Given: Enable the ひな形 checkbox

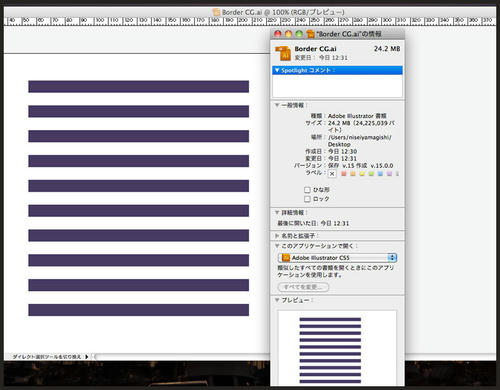Looking at the screenshot, I should point(307,190).
